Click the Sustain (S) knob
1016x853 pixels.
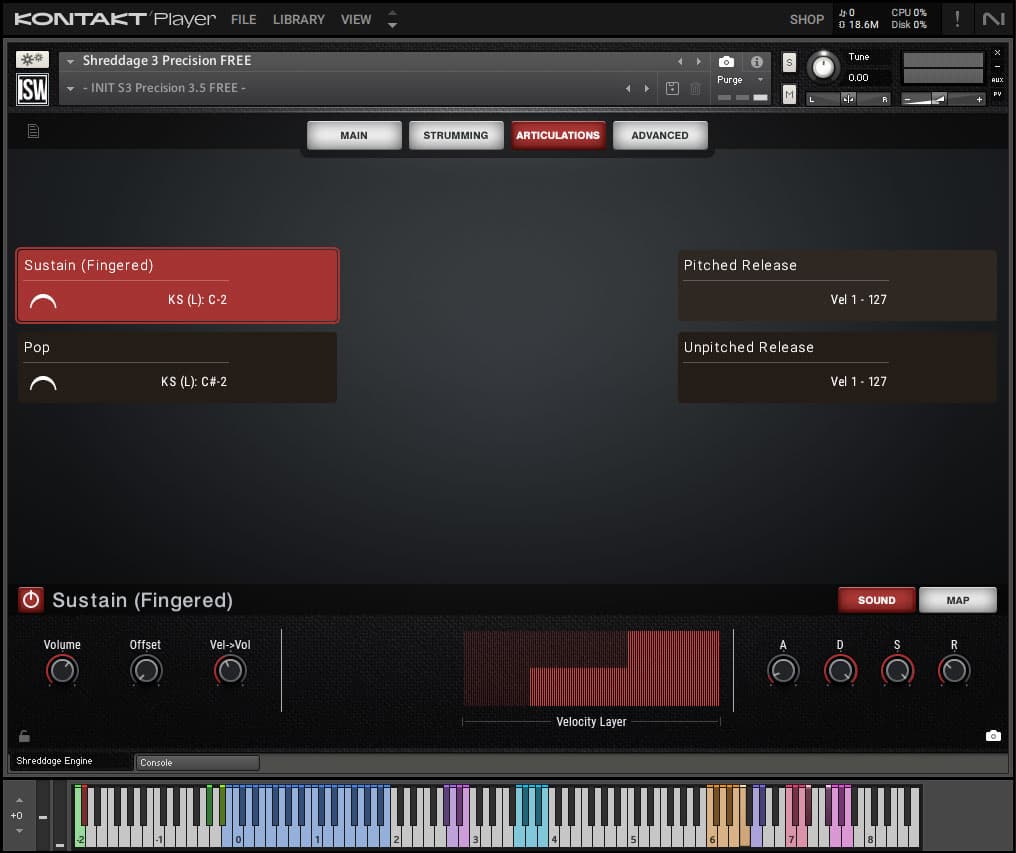[x=897, y=670]
